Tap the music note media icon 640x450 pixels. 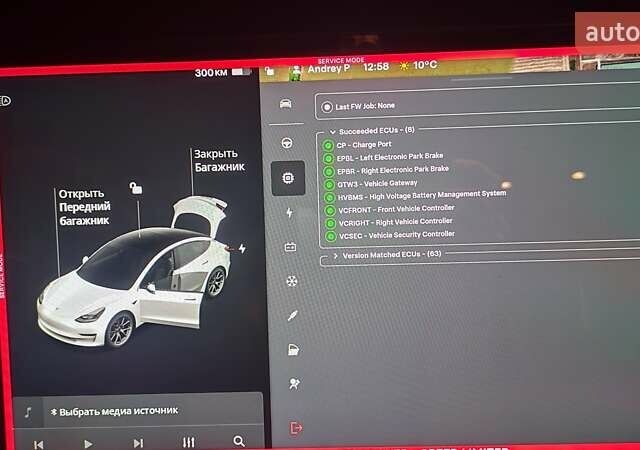pos(28,412)
